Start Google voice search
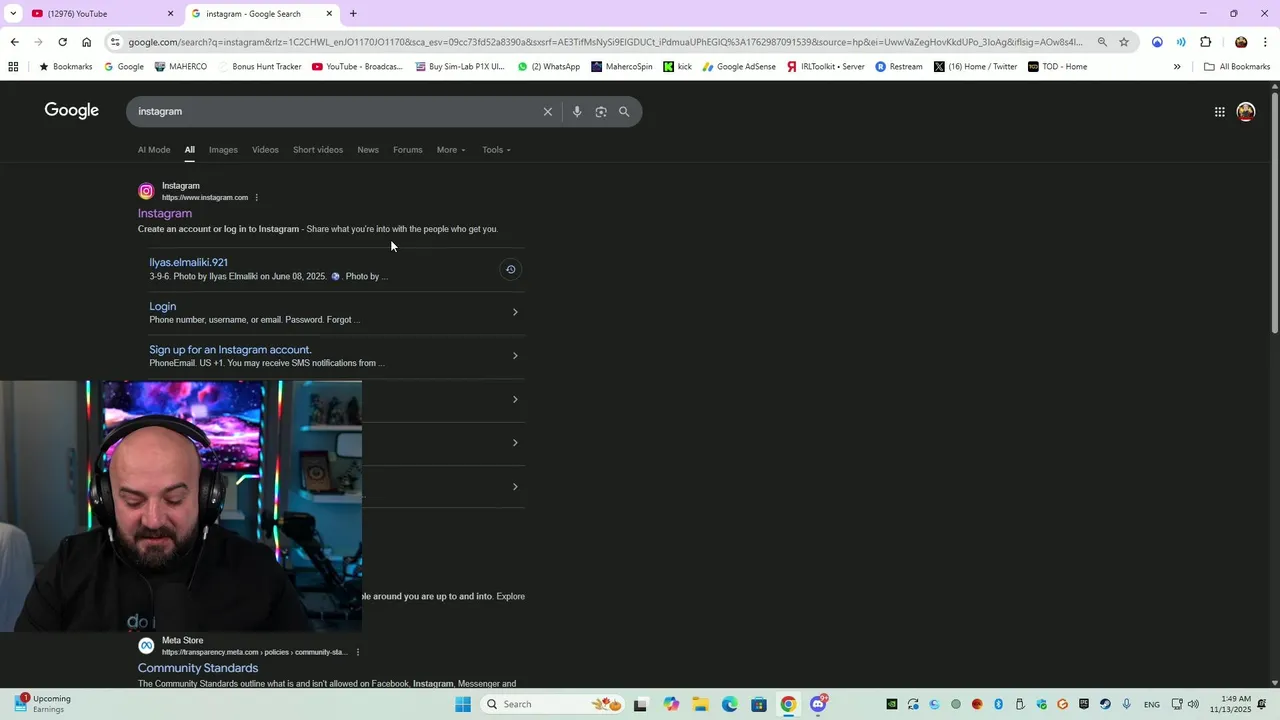 point(577,112)
